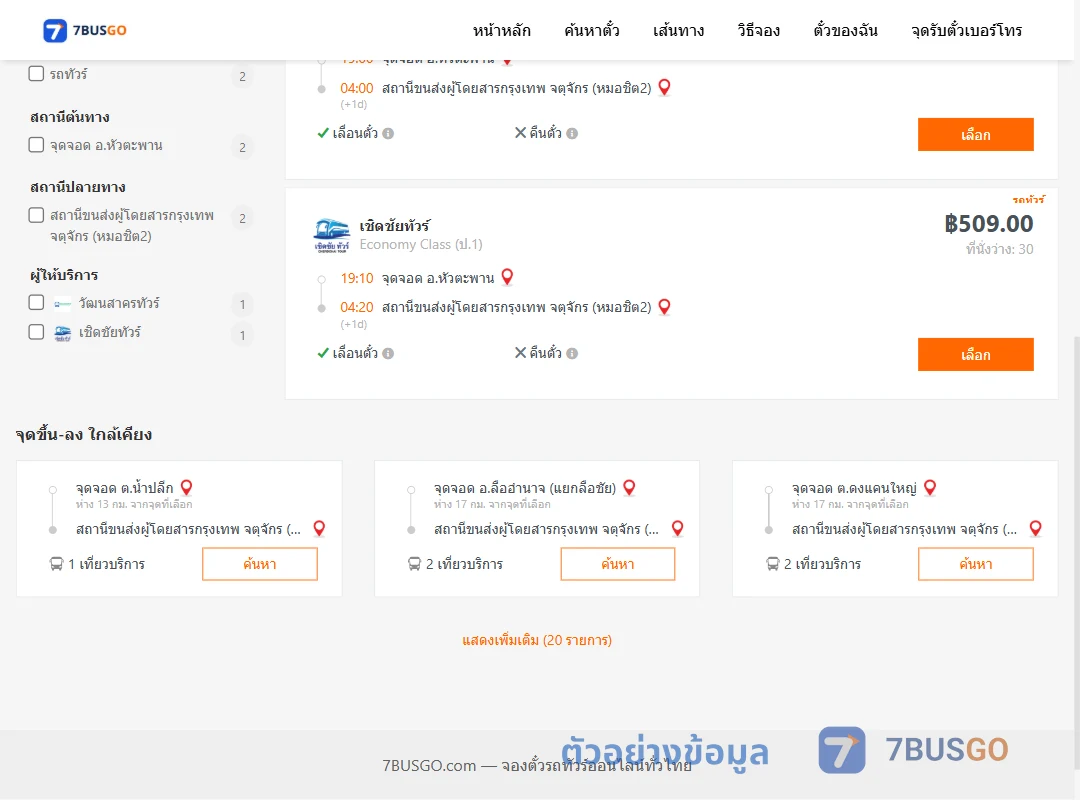Show reschedule info icon in first trip card

[x=388, y=134]
